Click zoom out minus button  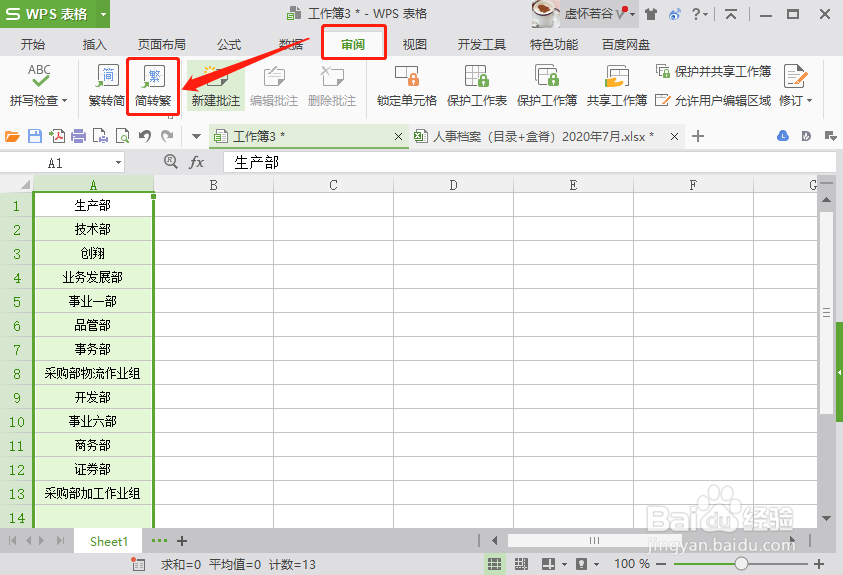click(661, 564)
